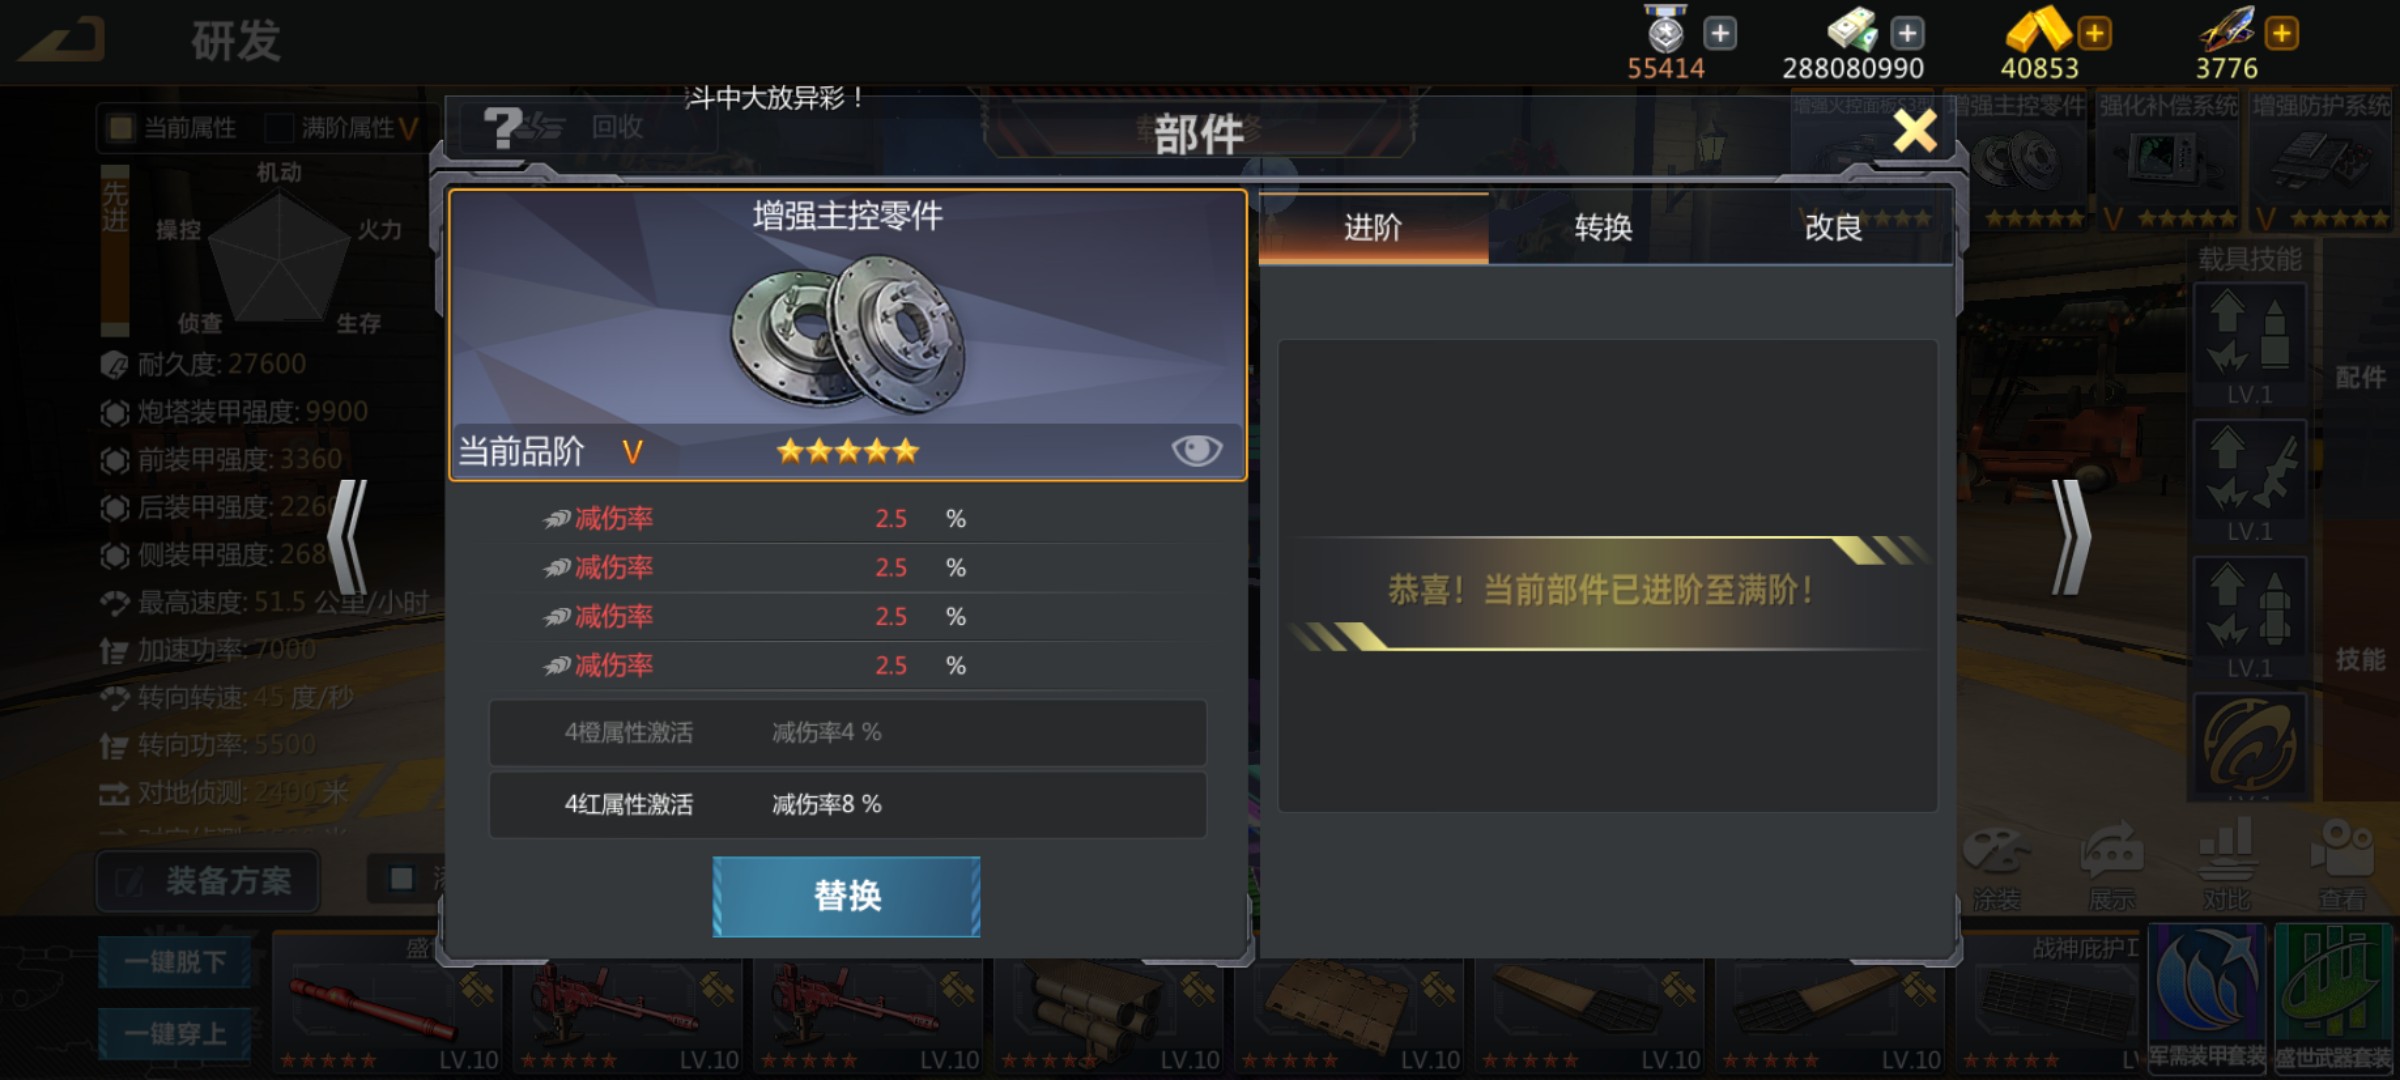Go to the previous part with the left chevron
Viewport: 2400px width, 1080px height.
pos(348,538)
